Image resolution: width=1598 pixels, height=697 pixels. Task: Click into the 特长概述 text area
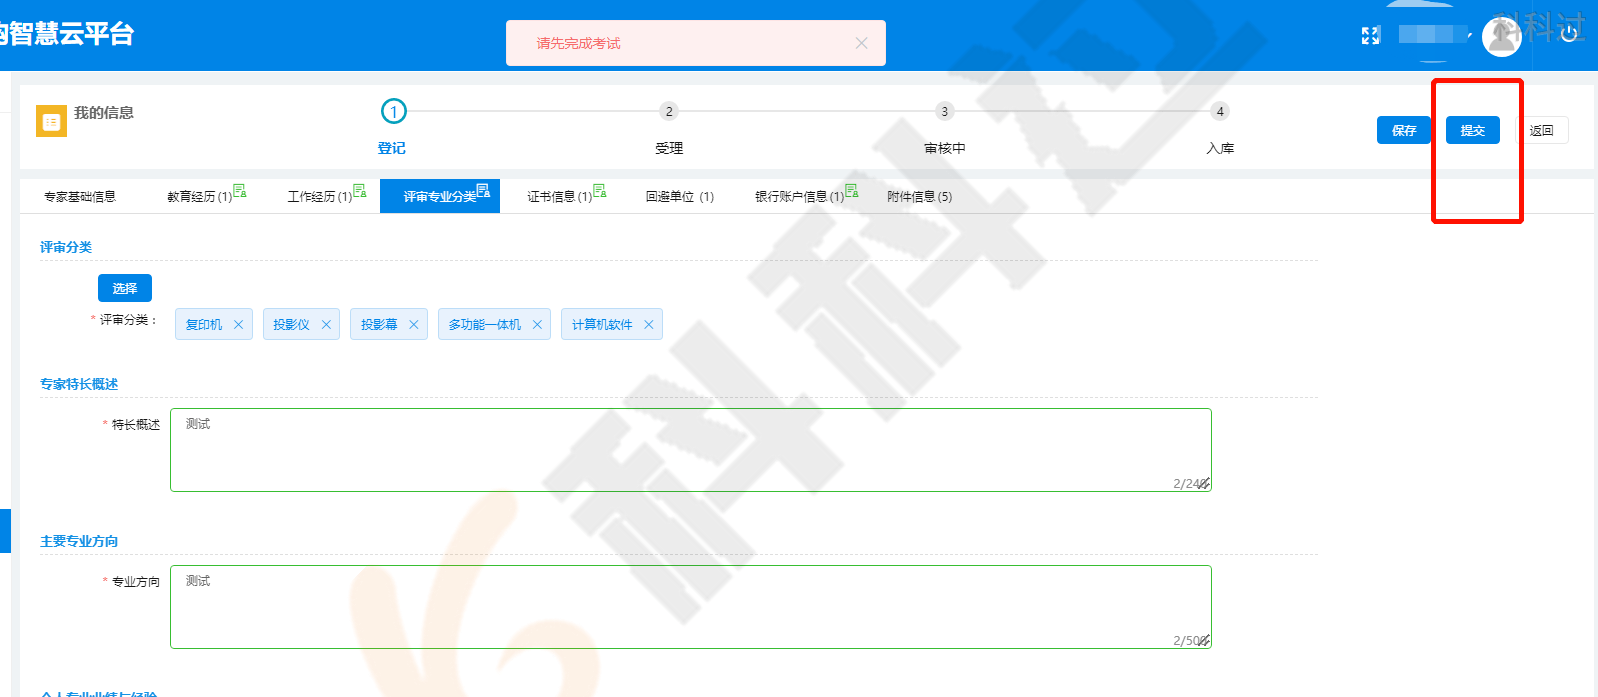point(690,450)
